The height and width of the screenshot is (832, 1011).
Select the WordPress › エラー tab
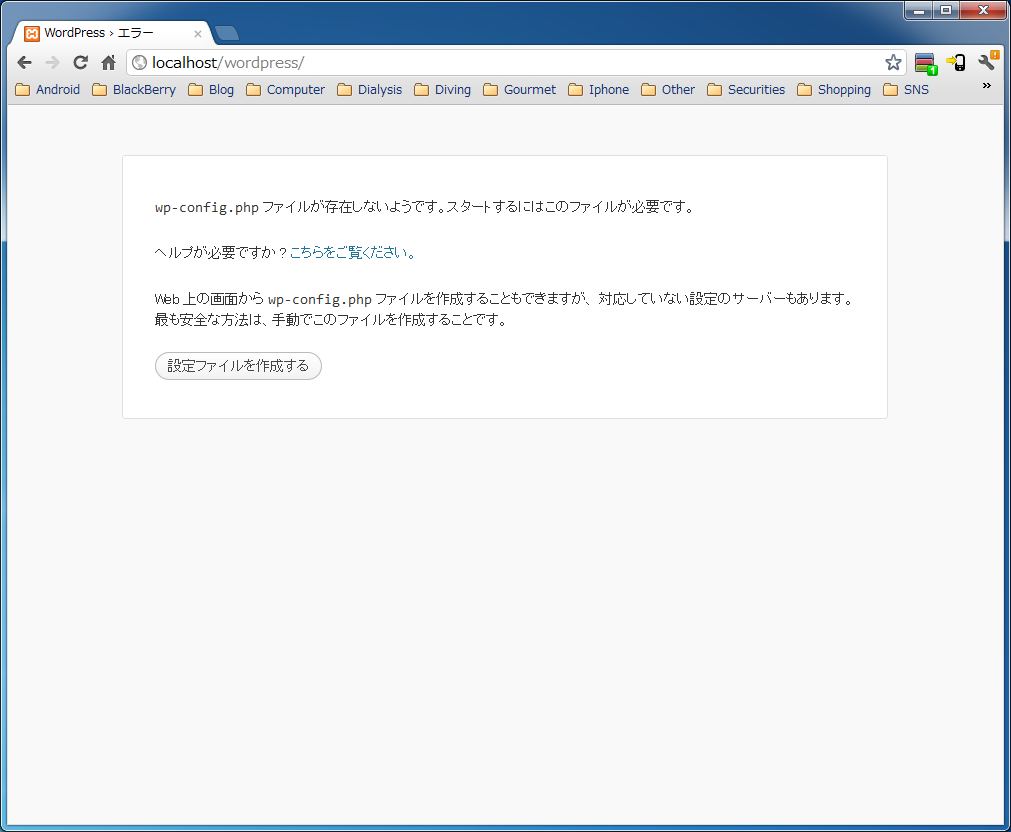113,33
